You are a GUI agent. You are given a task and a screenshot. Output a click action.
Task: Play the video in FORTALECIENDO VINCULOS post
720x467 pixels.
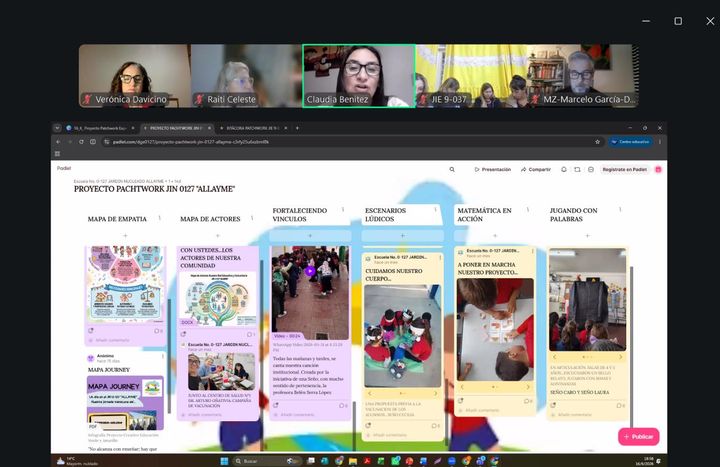(x=310, y=271)
